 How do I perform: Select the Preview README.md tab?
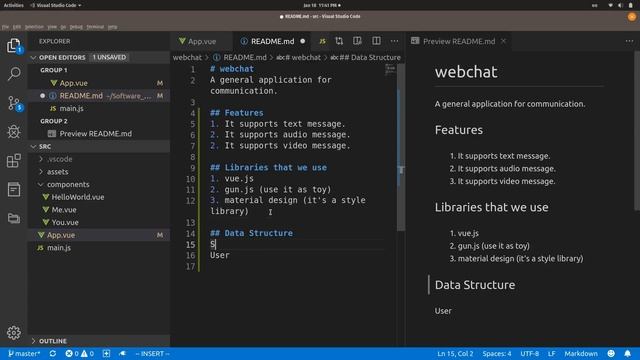pos(459,41)
